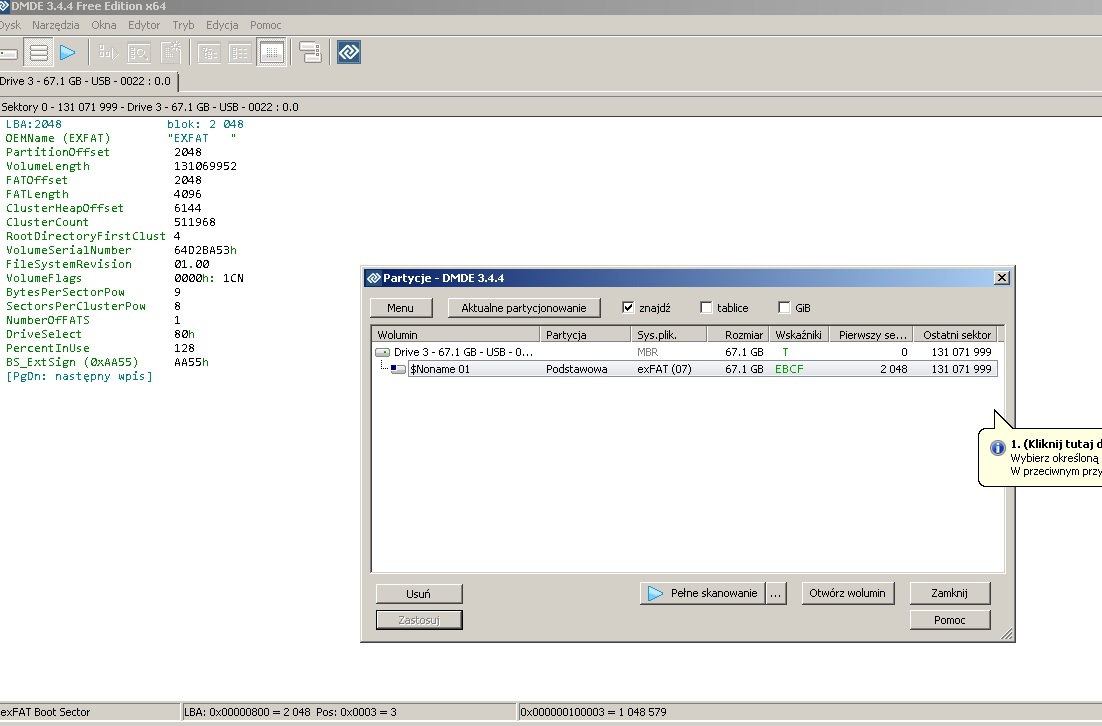The height and width of the screenshot is (726, 1102).
Task: Click the RAID/cluster map toolbar icon
Action: tap(310, 53)
